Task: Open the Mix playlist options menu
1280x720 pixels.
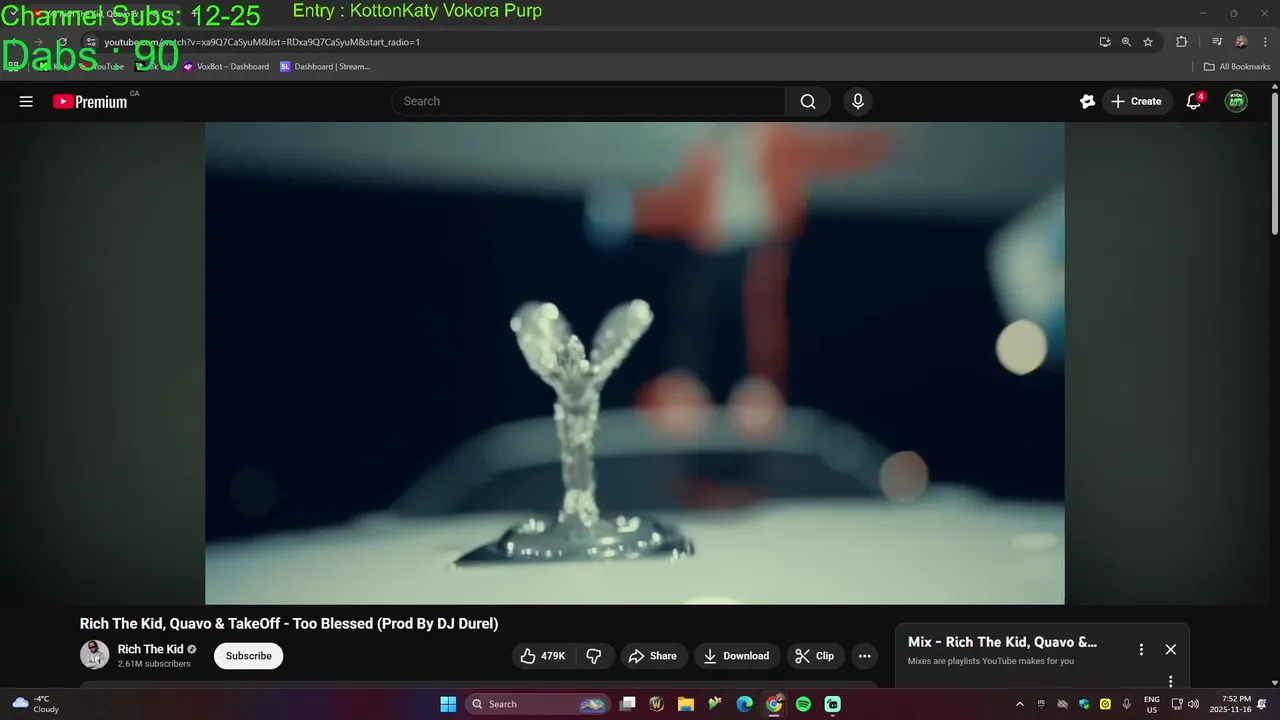Action: [x=1141, y=649]
